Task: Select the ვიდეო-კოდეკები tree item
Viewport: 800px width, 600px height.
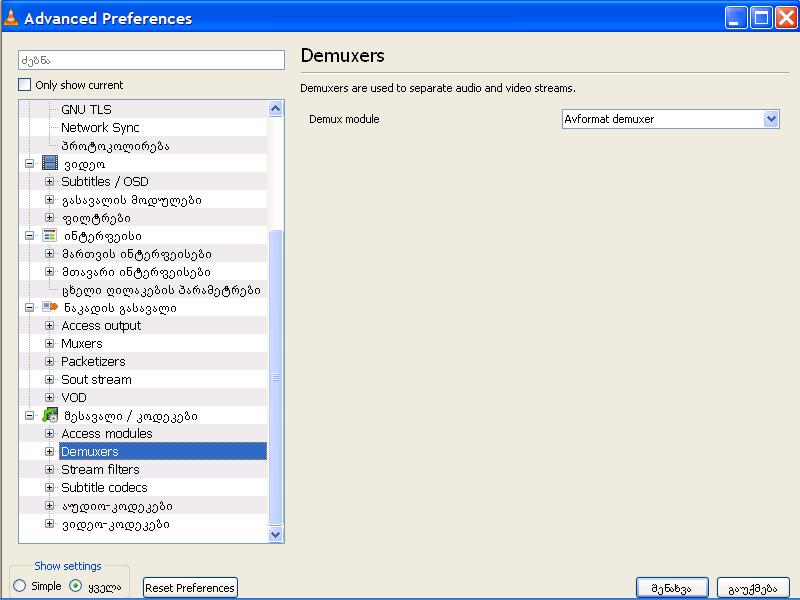Action: click(116, 523)
